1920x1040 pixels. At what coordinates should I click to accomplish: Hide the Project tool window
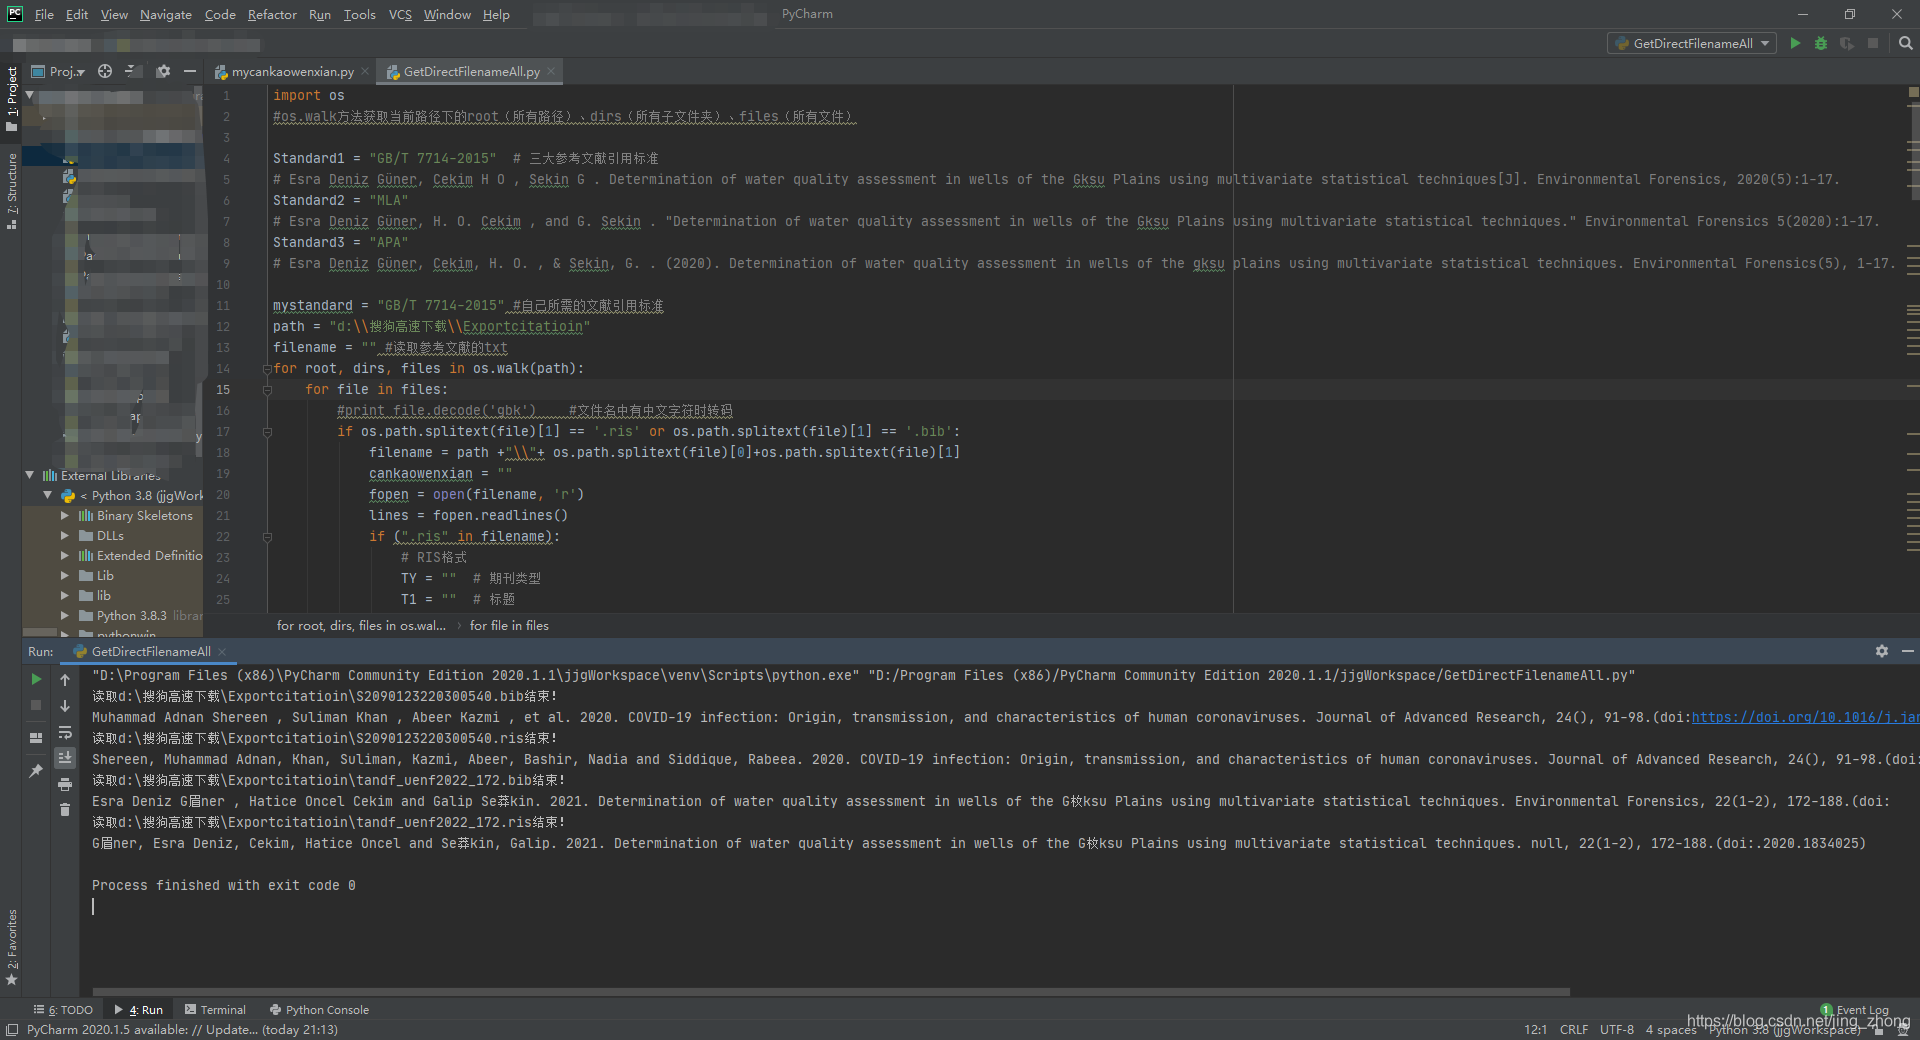(189, 71)
